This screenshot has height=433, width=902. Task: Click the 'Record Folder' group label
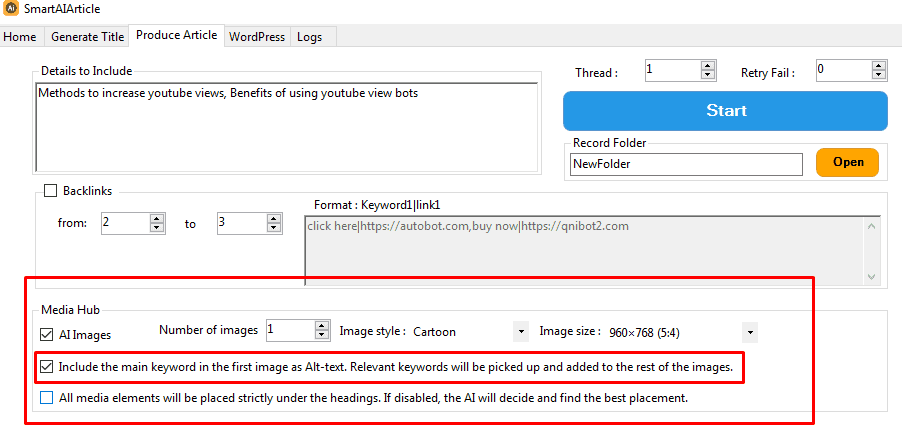(x=609, y=143)
